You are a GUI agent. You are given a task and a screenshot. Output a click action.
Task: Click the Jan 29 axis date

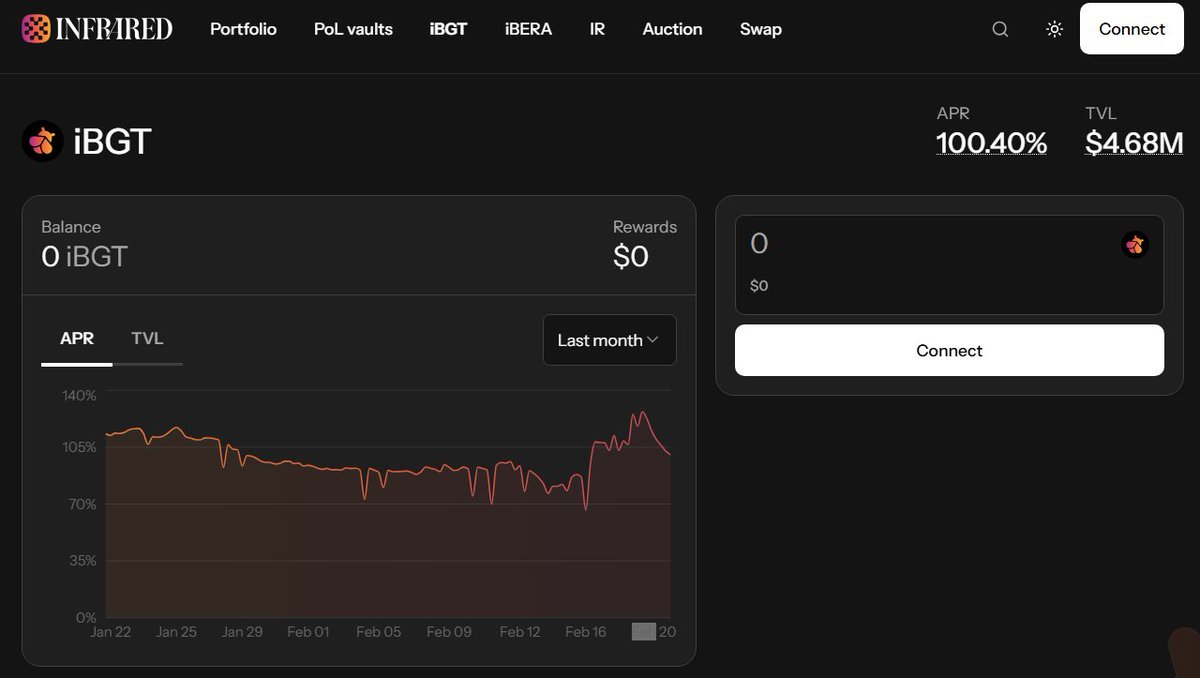[x=241, y=632]
